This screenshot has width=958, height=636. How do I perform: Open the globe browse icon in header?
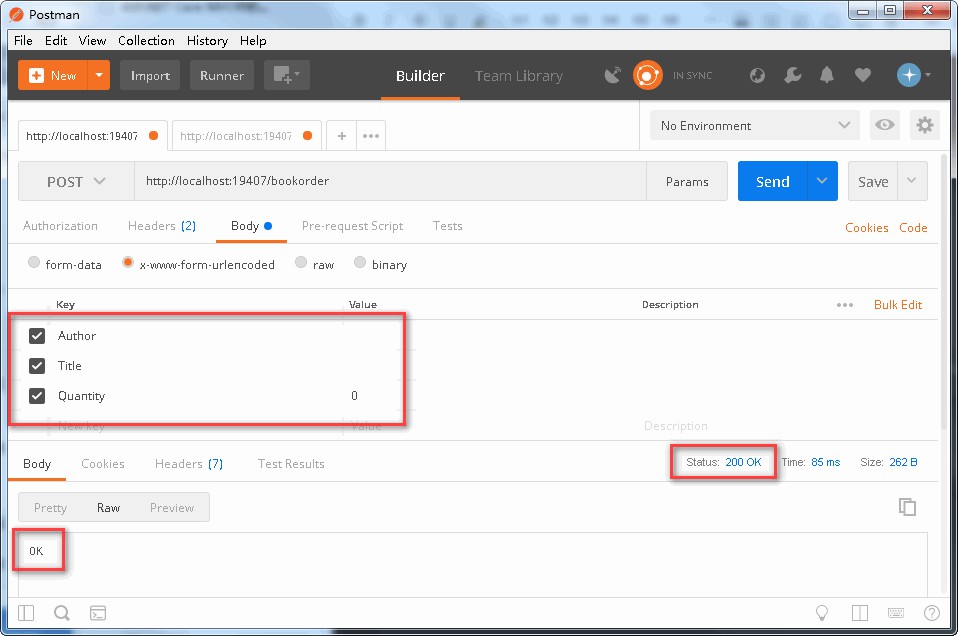757,75
